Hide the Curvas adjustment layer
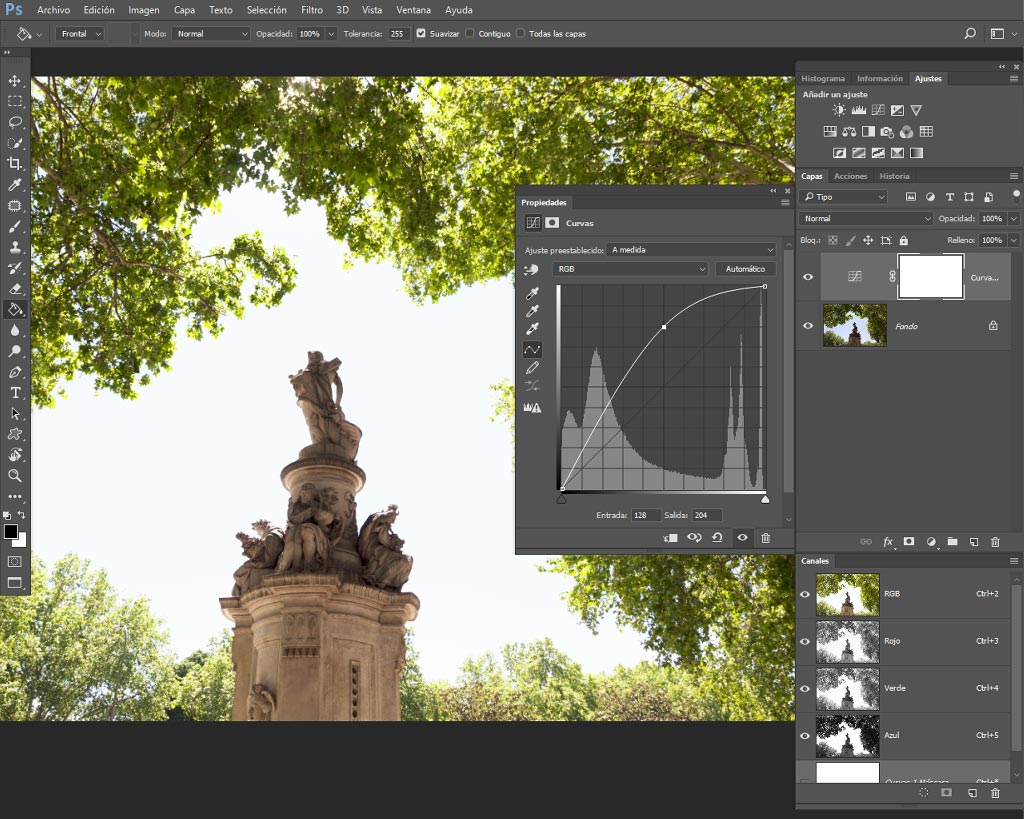1024x819 pixels. [808, 277]
